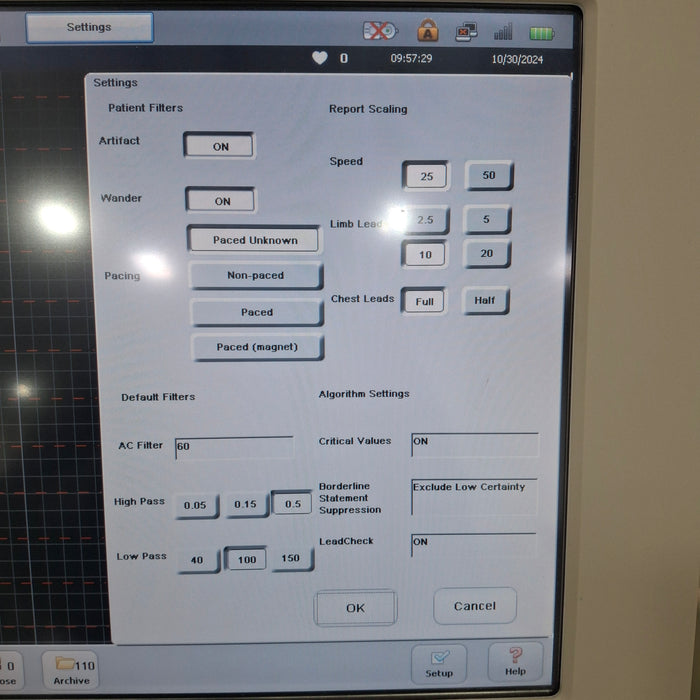Open the LeadCheck ON field
Image resolution: width=700 pixels, height=700 pixels.
(473, 545)
